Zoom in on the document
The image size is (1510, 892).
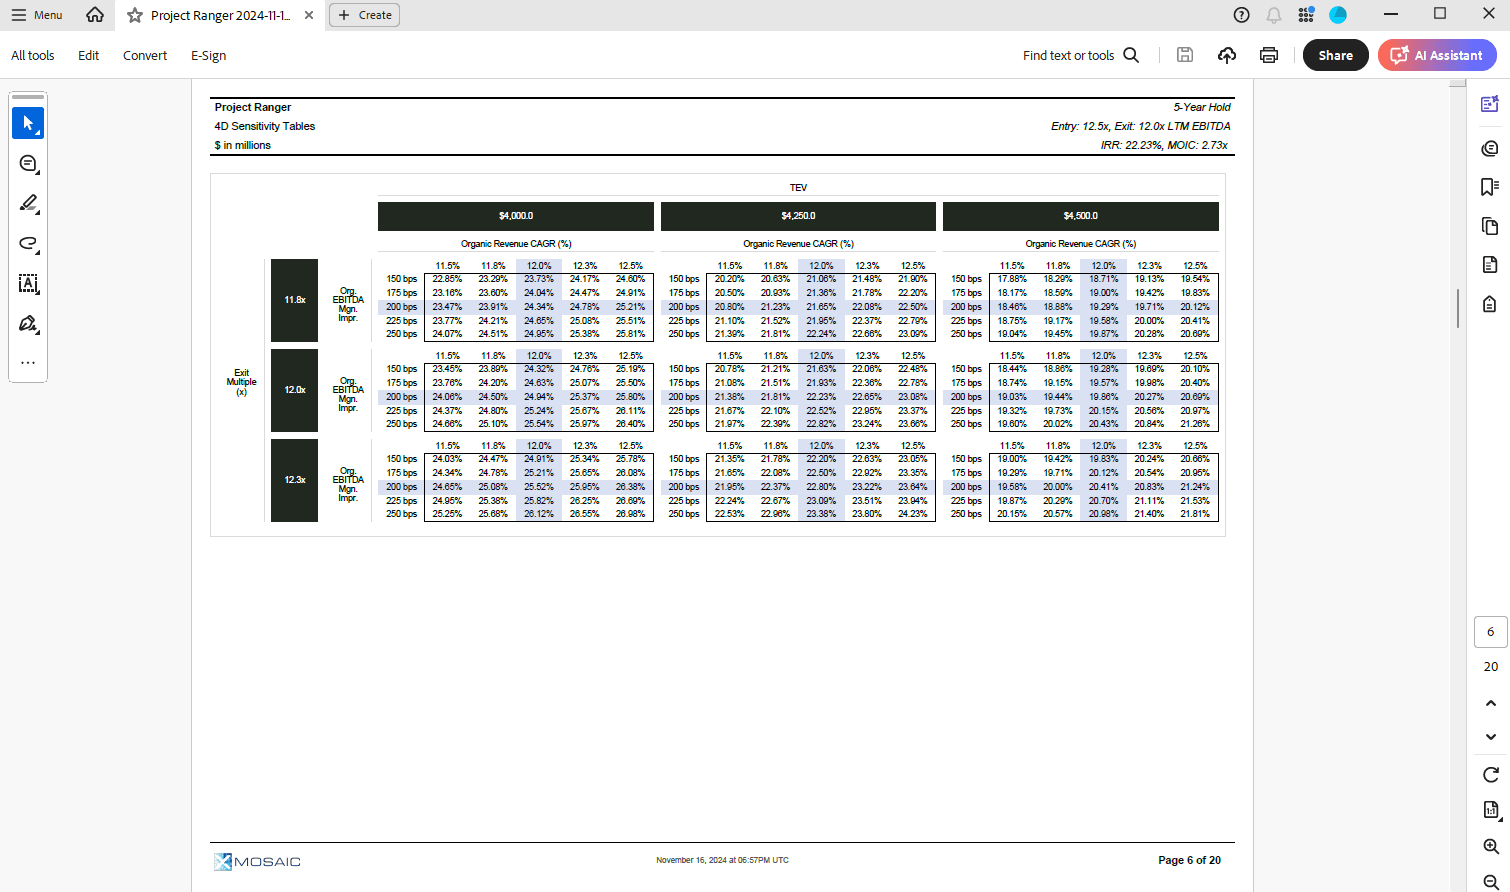[x=1490, y=846]
